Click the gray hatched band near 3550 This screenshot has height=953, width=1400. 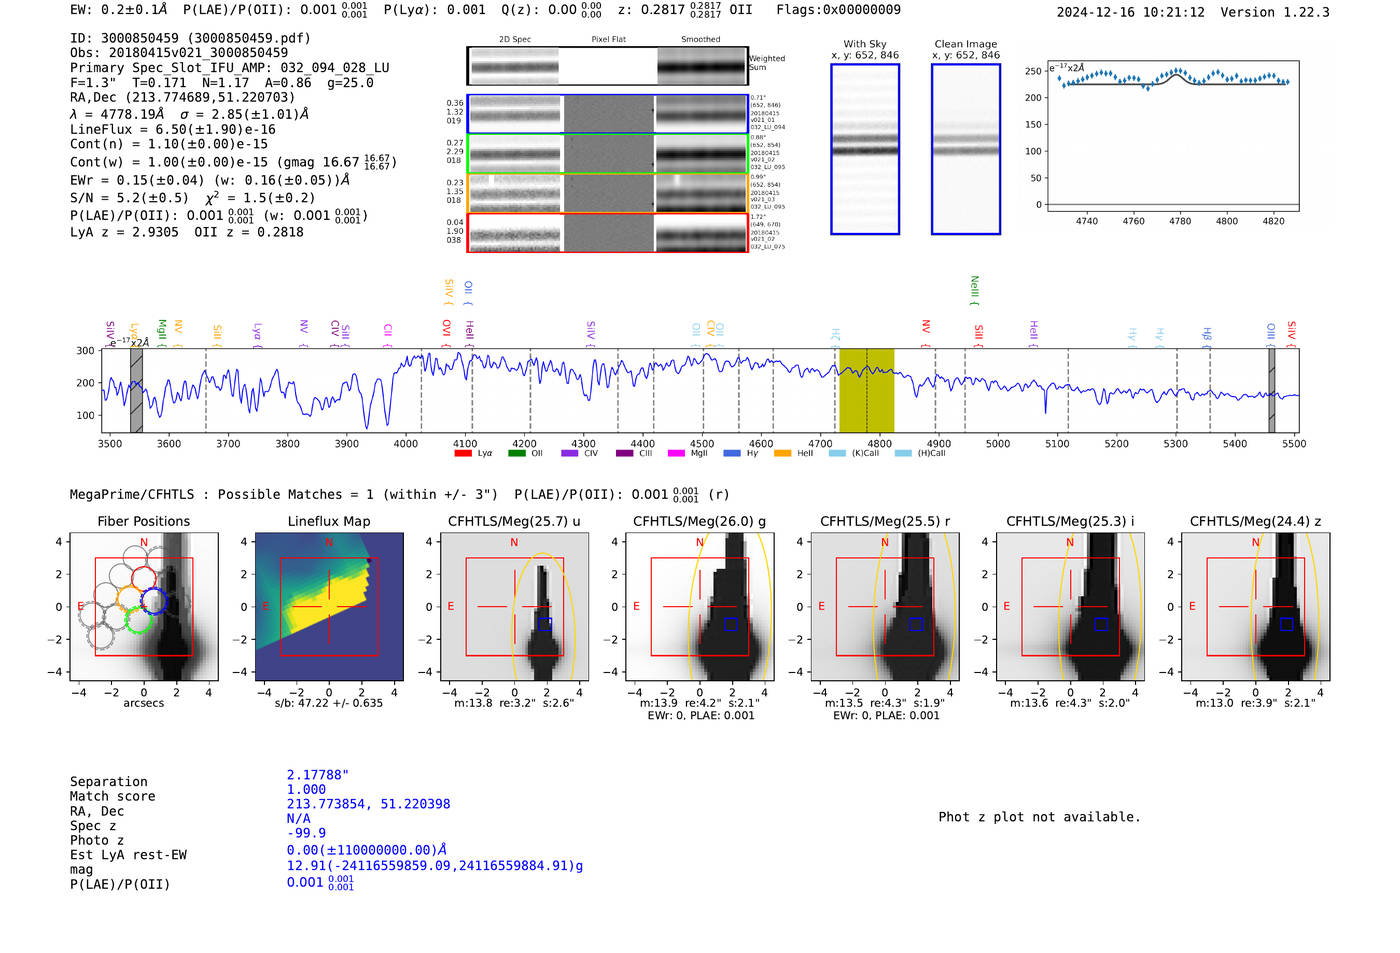tap(136, 390)
